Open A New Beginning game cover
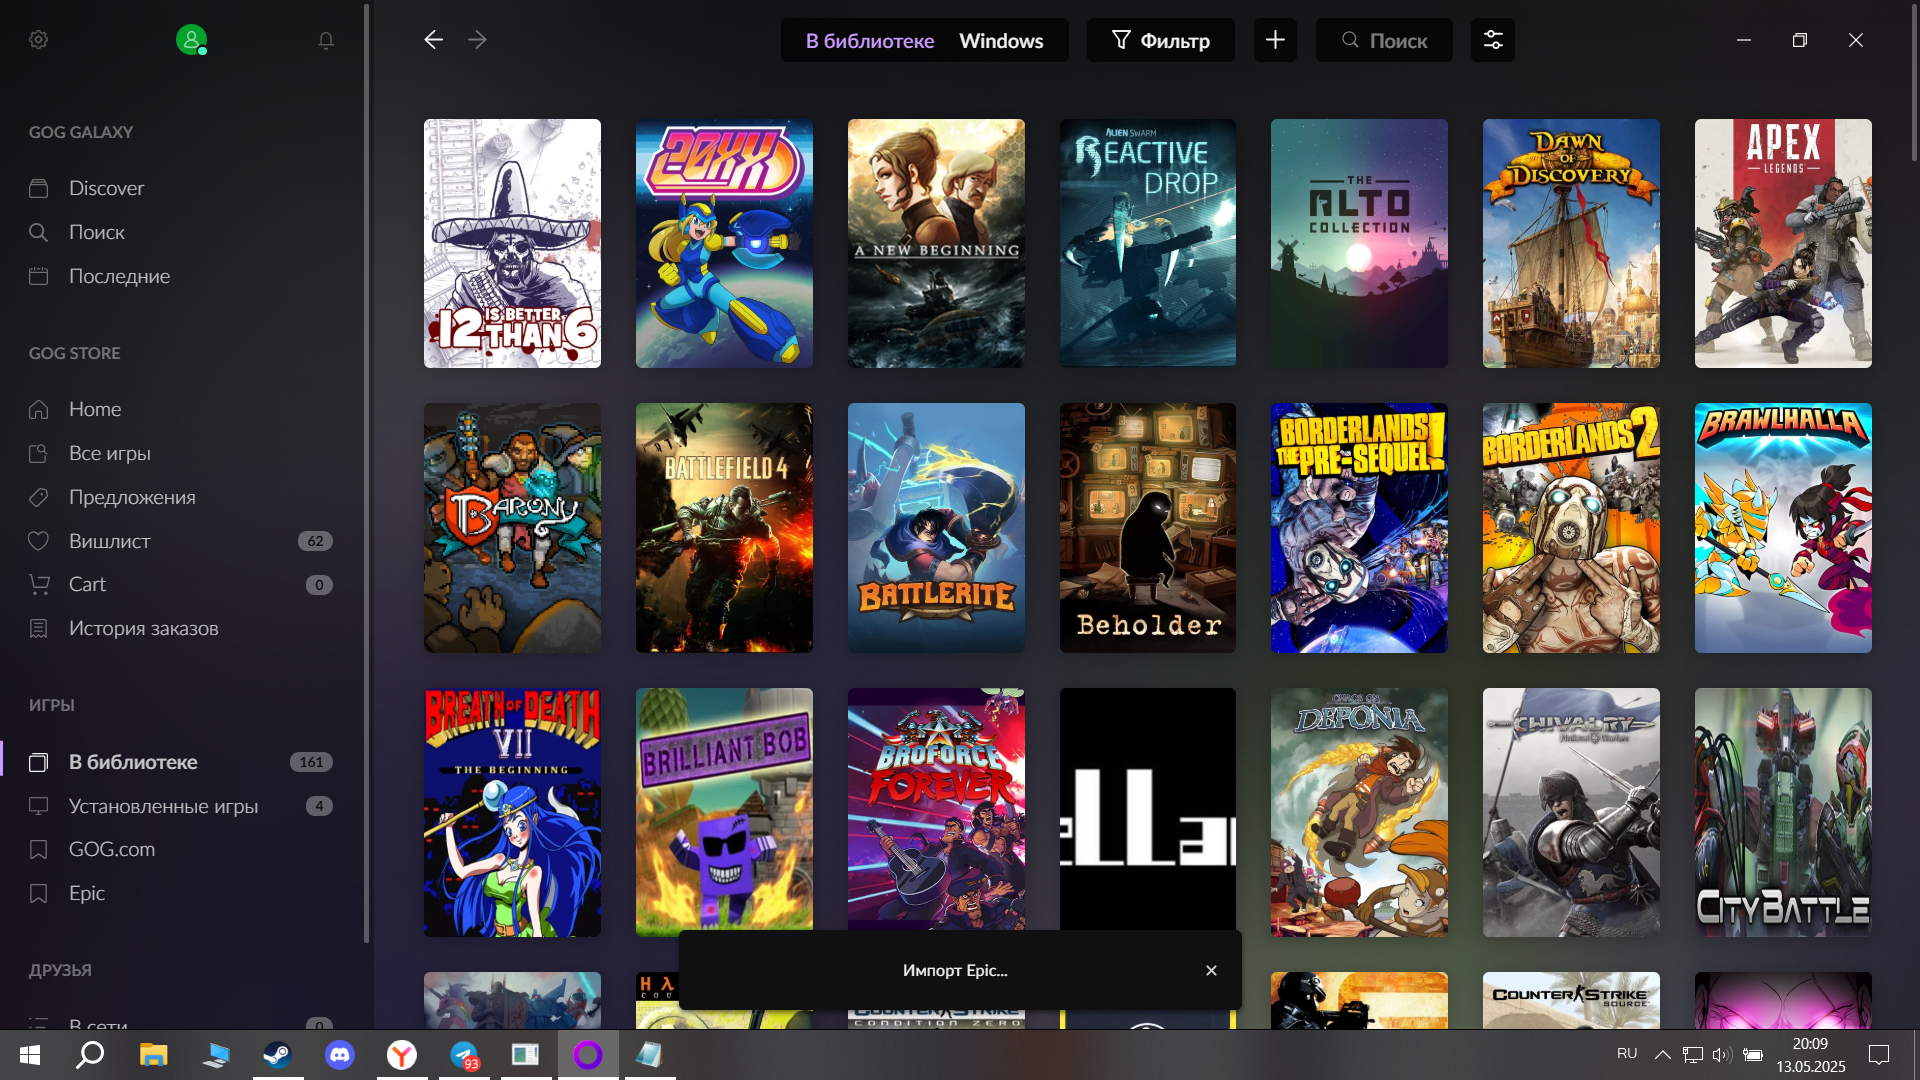Viewport: 1920px width, 1080px height. click(x=936, y=243)
